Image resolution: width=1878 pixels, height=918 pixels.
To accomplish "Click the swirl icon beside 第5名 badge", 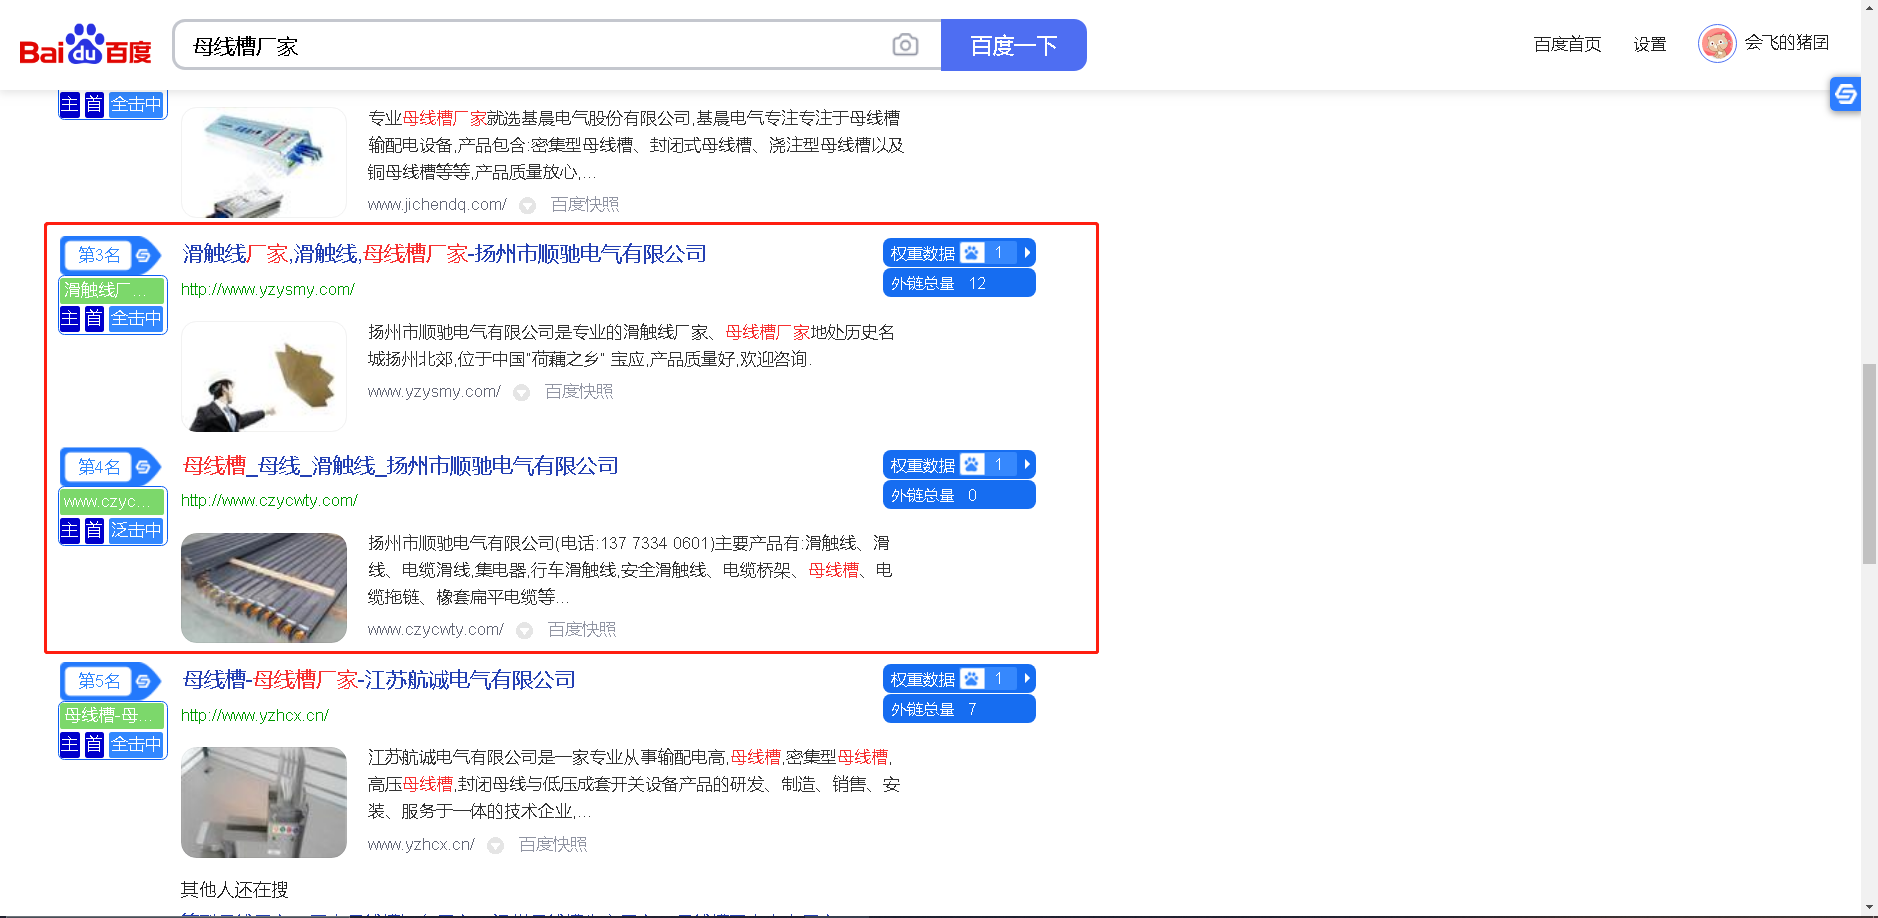I will tap(143, 681).
